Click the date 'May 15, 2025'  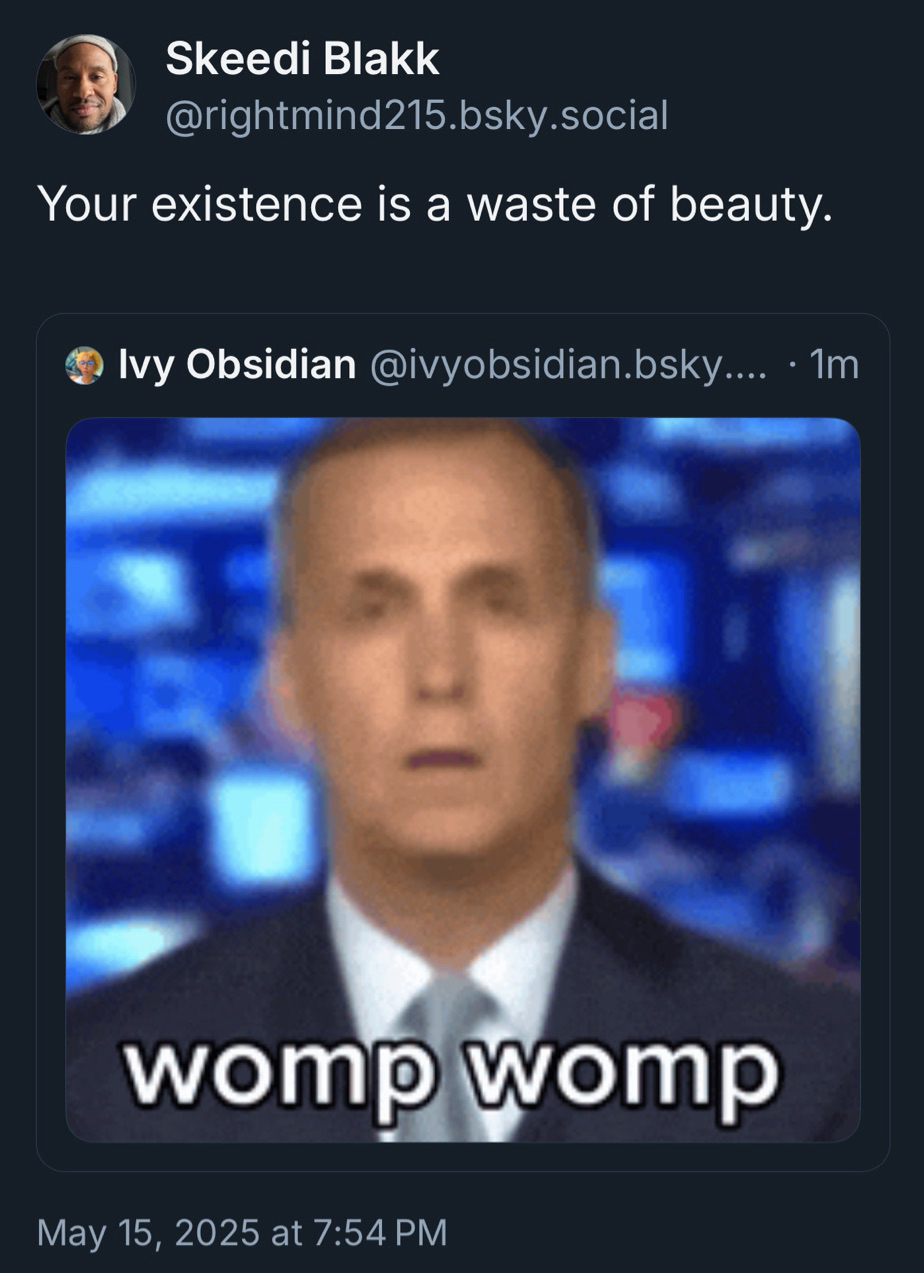pos(147,1232)
